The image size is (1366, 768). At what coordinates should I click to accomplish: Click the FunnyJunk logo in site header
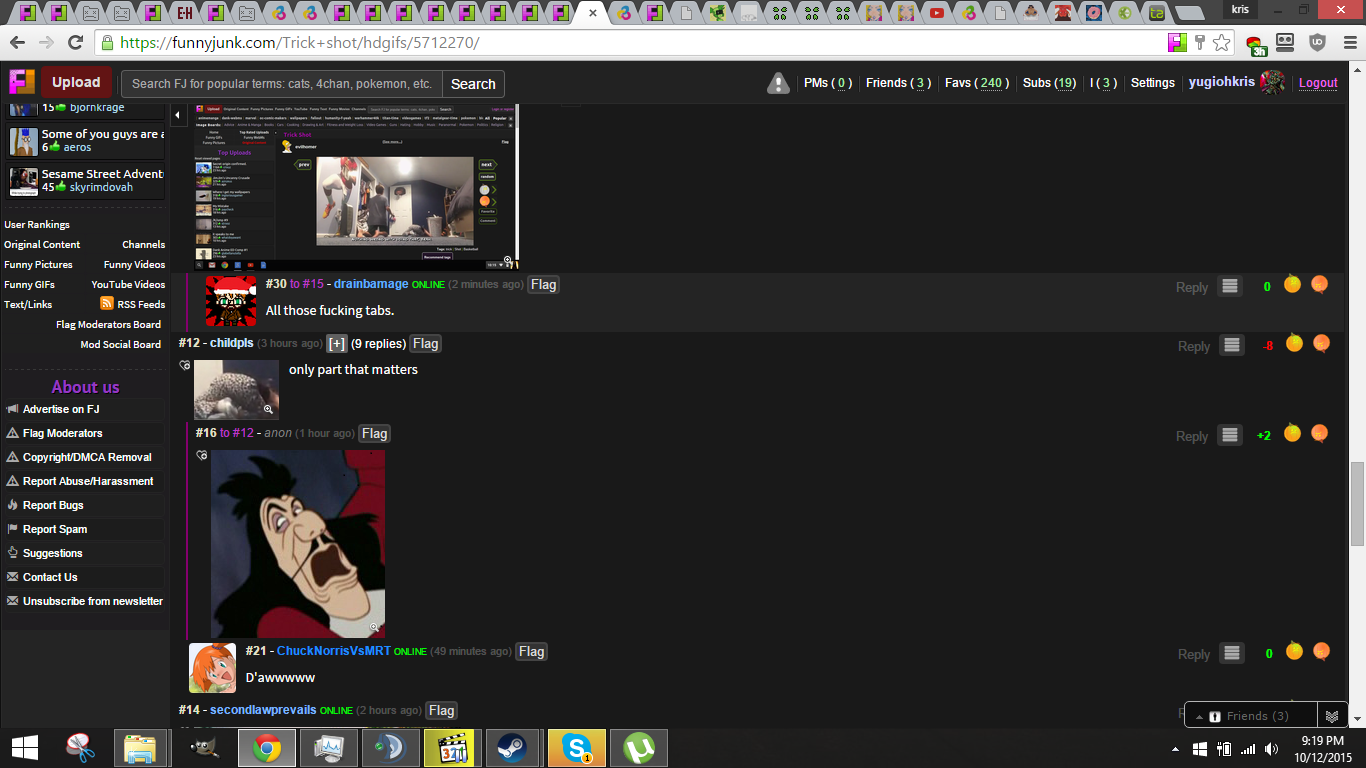[x=22, y=82]
